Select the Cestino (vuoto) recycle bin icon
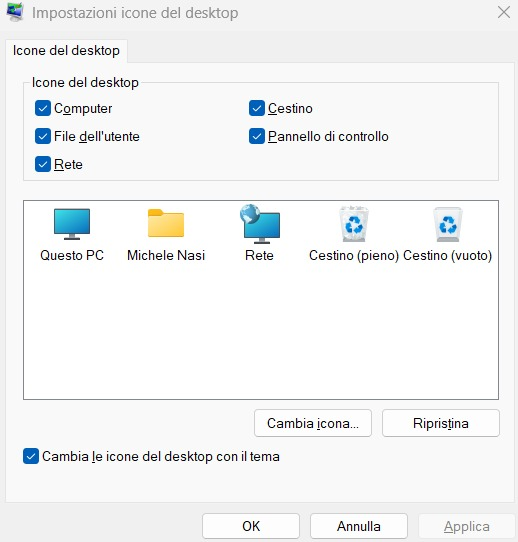Image resolution: width=518 pixels, height=542 pixels. coord(448,224)
